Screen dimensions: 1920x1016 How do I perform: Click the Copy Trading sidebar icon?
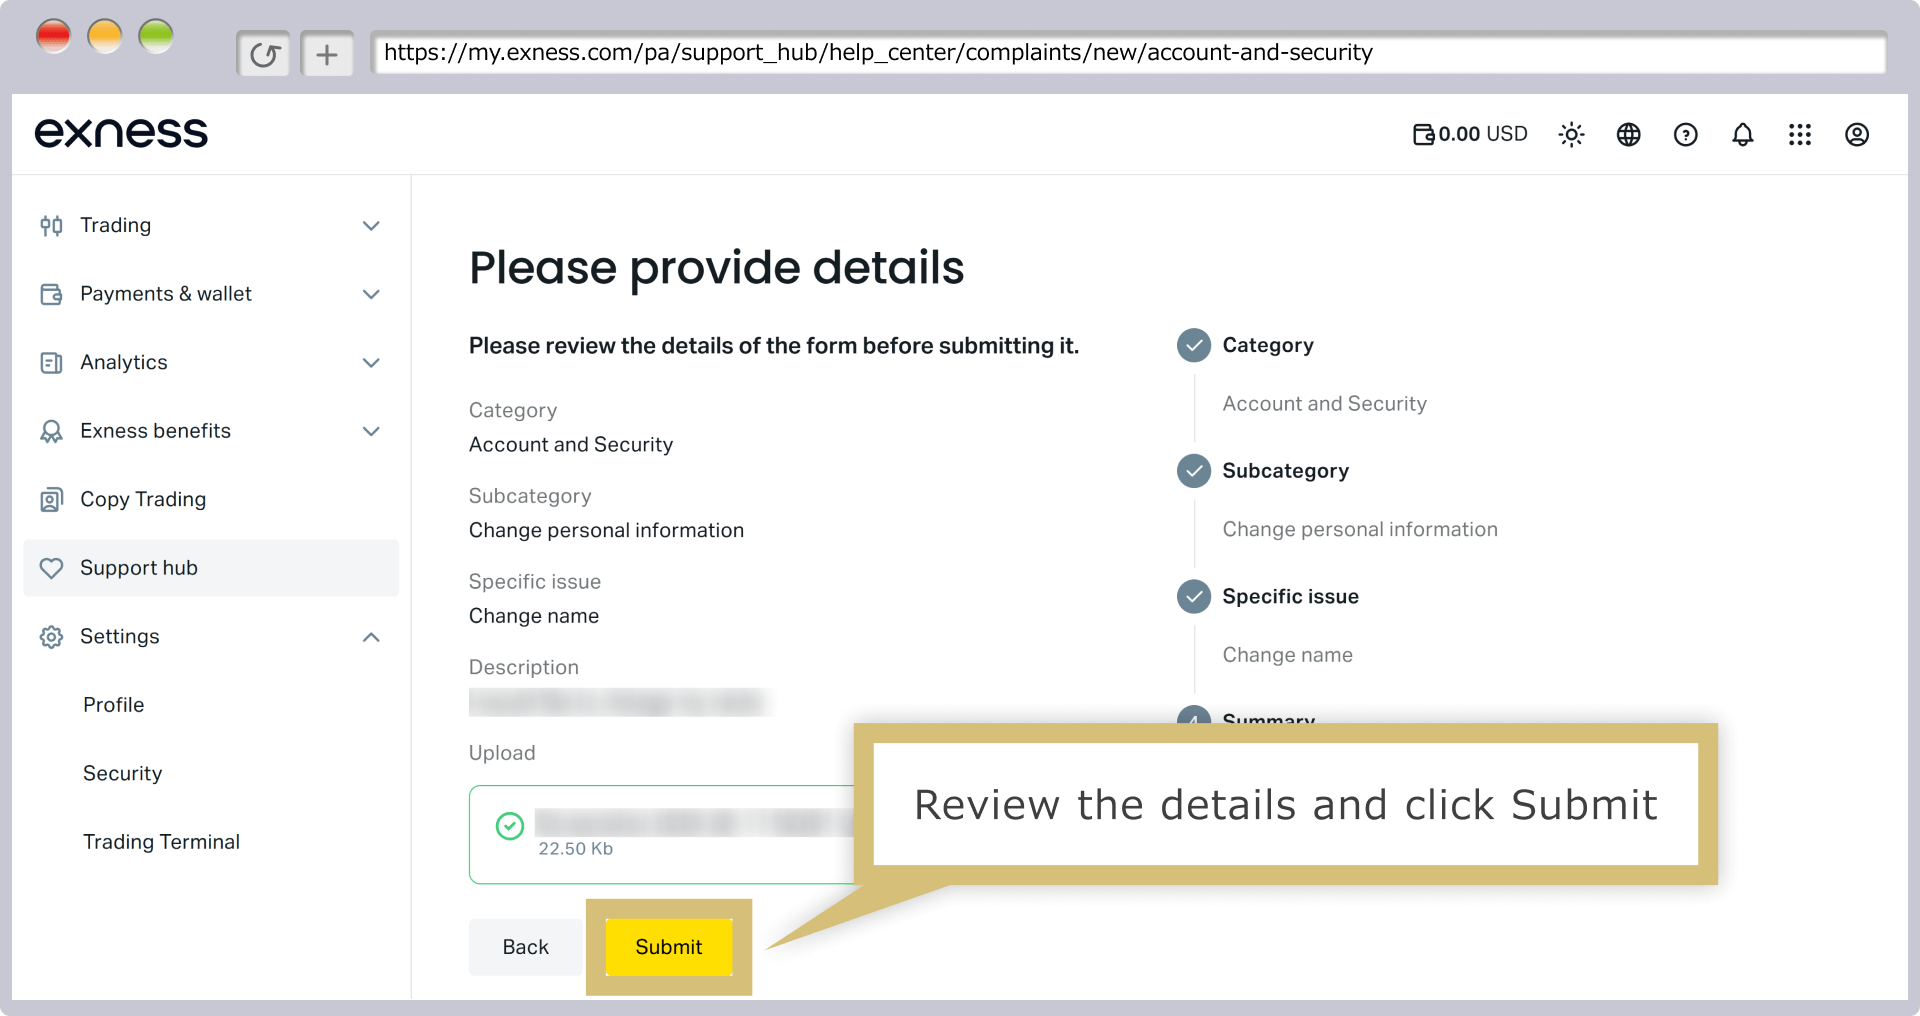coord(51,500)
